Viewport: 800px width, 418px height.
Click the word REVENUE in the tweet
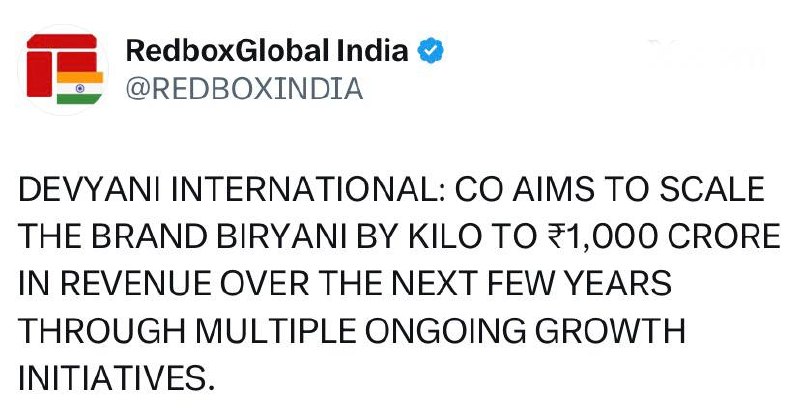(136, 283)
